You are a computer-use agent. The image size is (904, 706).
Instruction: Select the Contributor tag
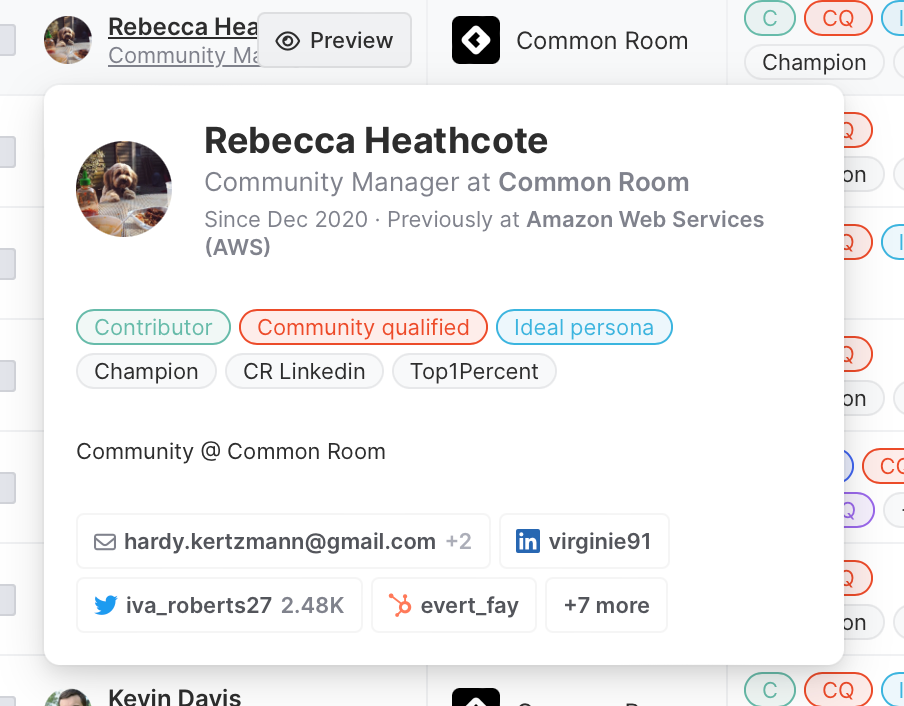click(x=153, y=327)
